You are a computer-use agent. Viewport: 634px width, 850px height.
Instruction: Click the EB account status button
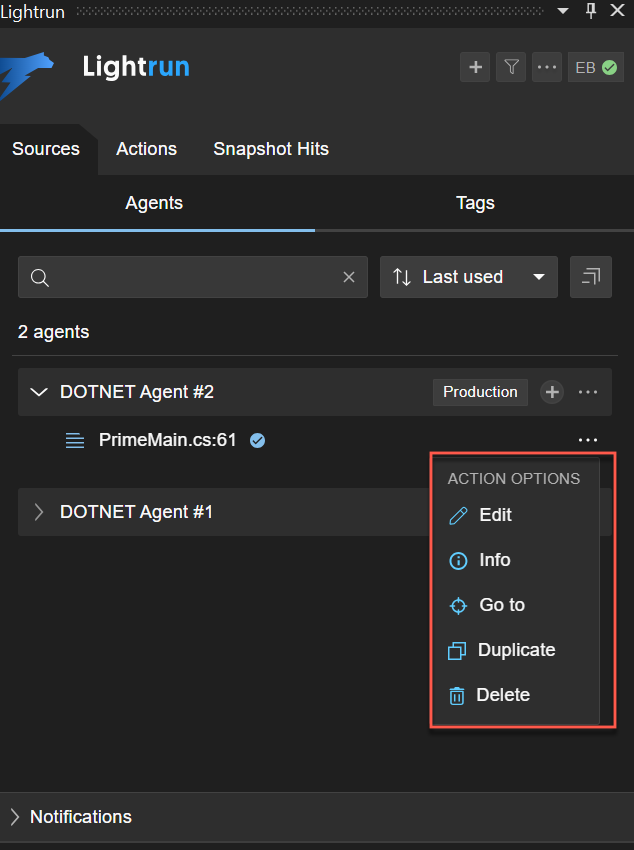tap(596, 67)
